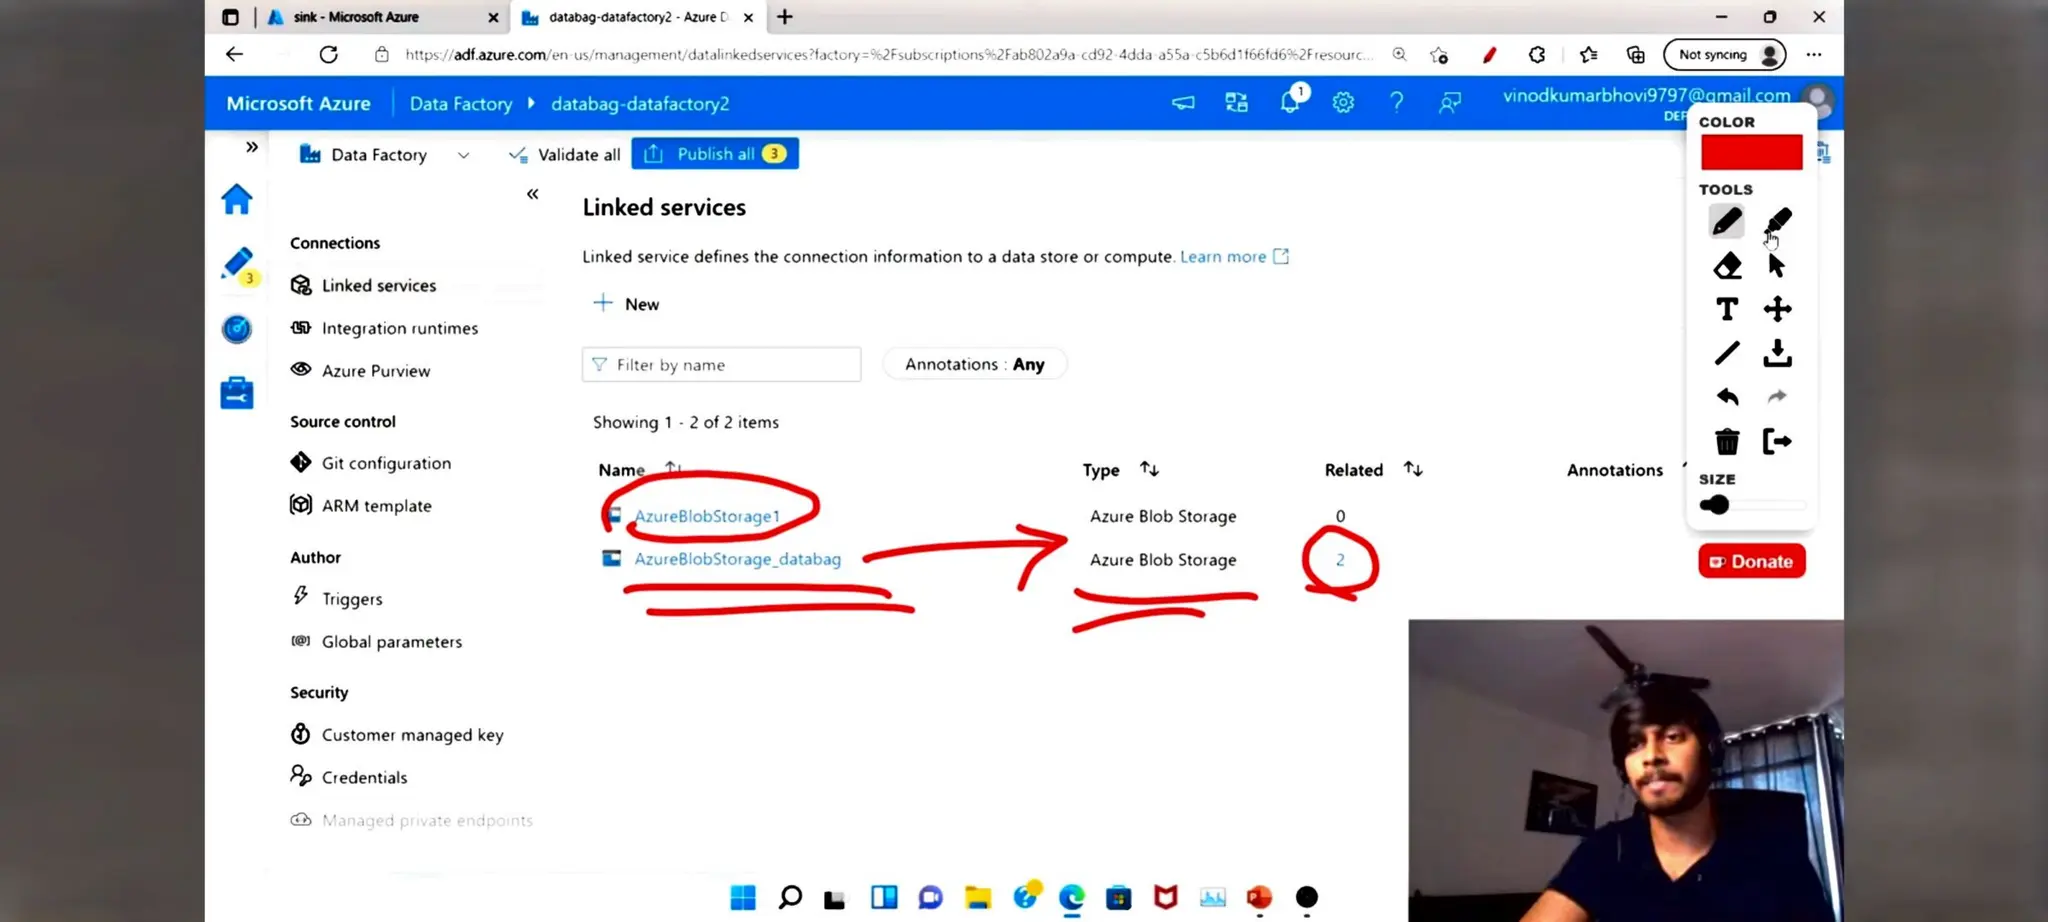Open feedback icon in header
The height and width of the screenshot is (922, 2048).
point(1450,103)
